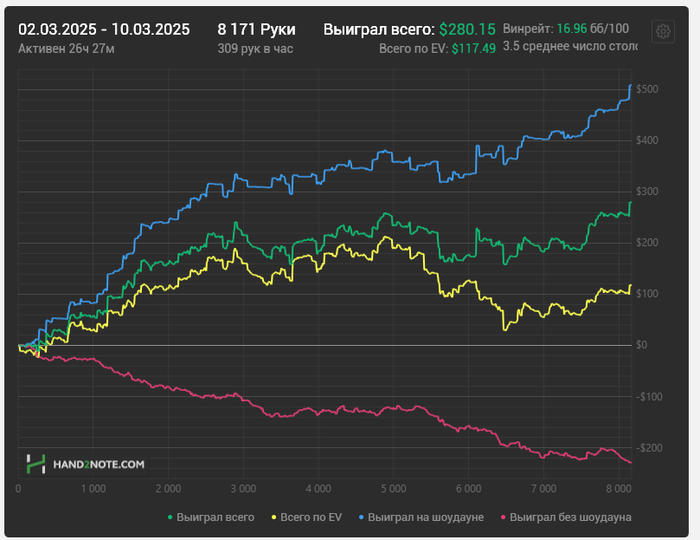
Task: Click the 1 000 x-axis label
Action: (93, 489)
